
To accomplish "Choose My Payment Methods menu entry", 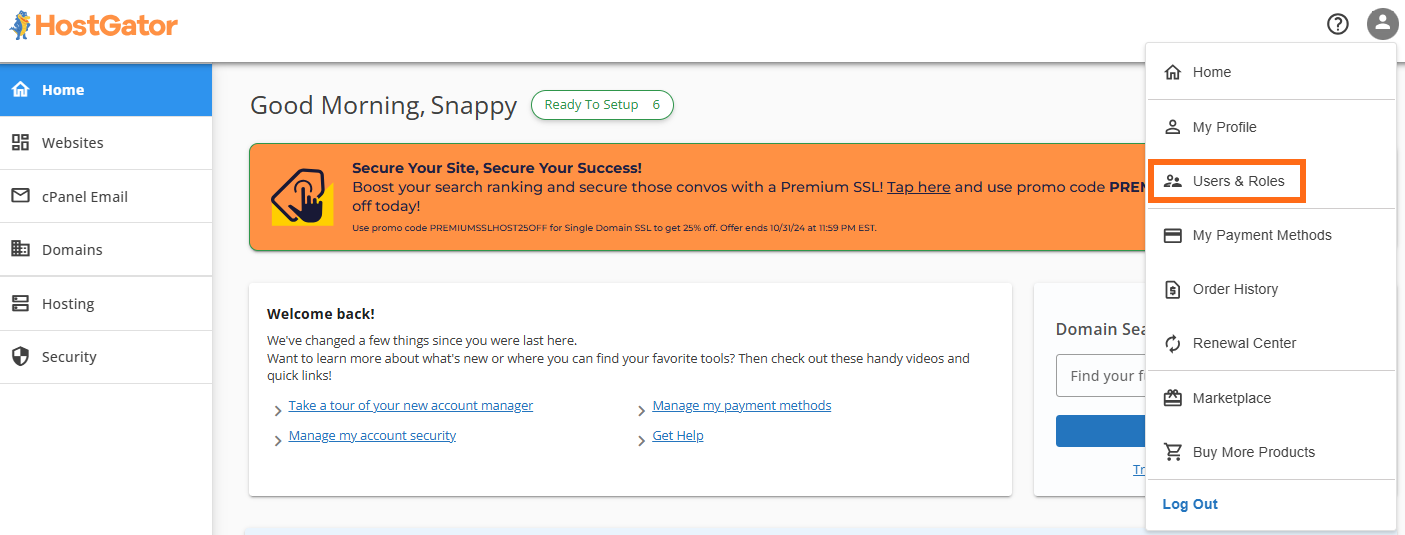I will [x=1261, y=235].
